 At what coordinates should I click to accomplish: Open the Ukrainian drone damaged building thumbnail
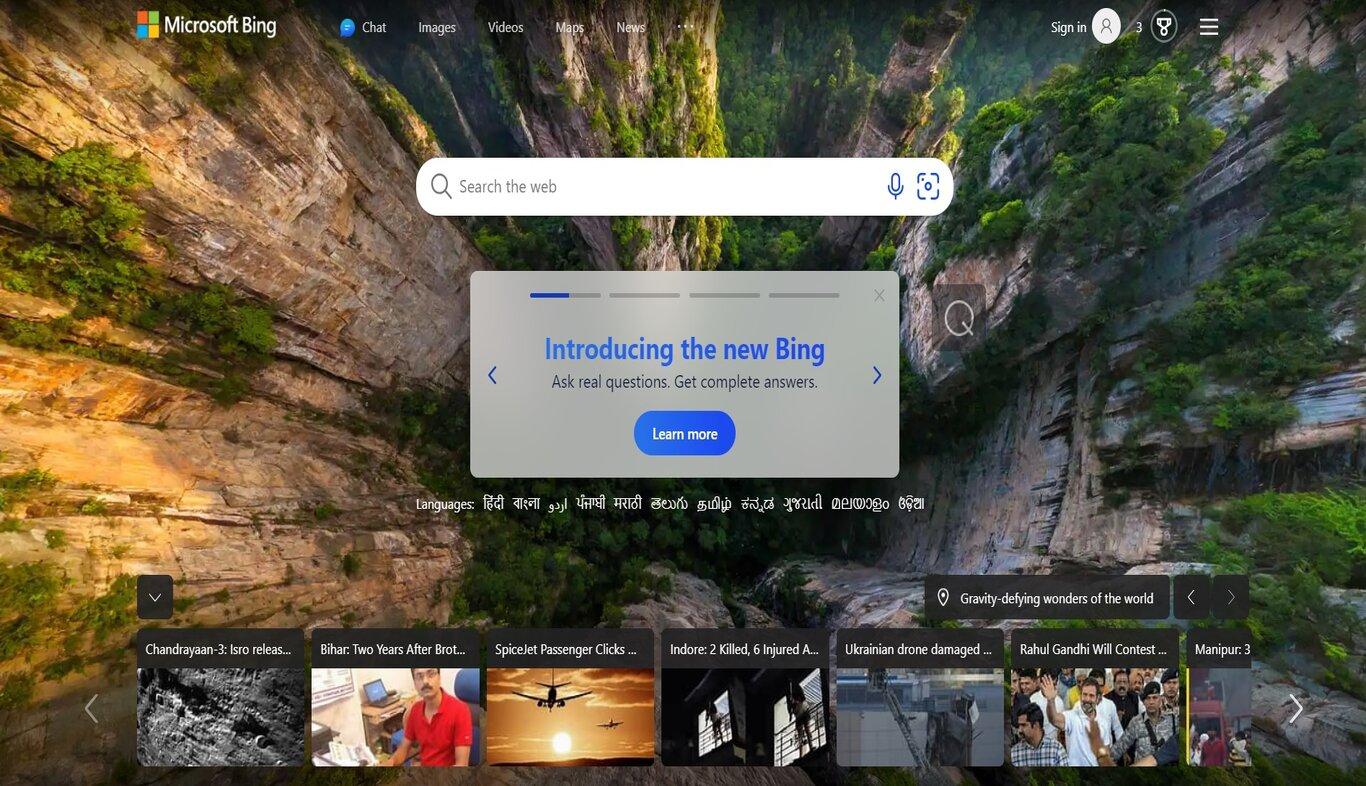(x=920, y=717)
